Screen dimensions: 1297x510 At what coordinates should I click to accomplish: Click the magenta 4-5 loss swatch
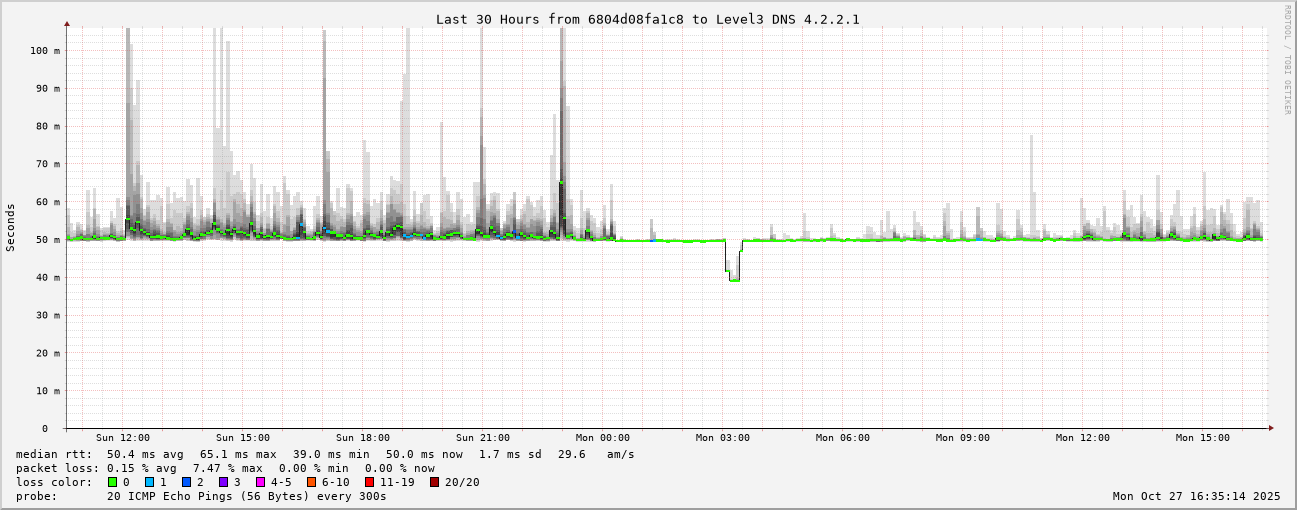pos(260,482)
